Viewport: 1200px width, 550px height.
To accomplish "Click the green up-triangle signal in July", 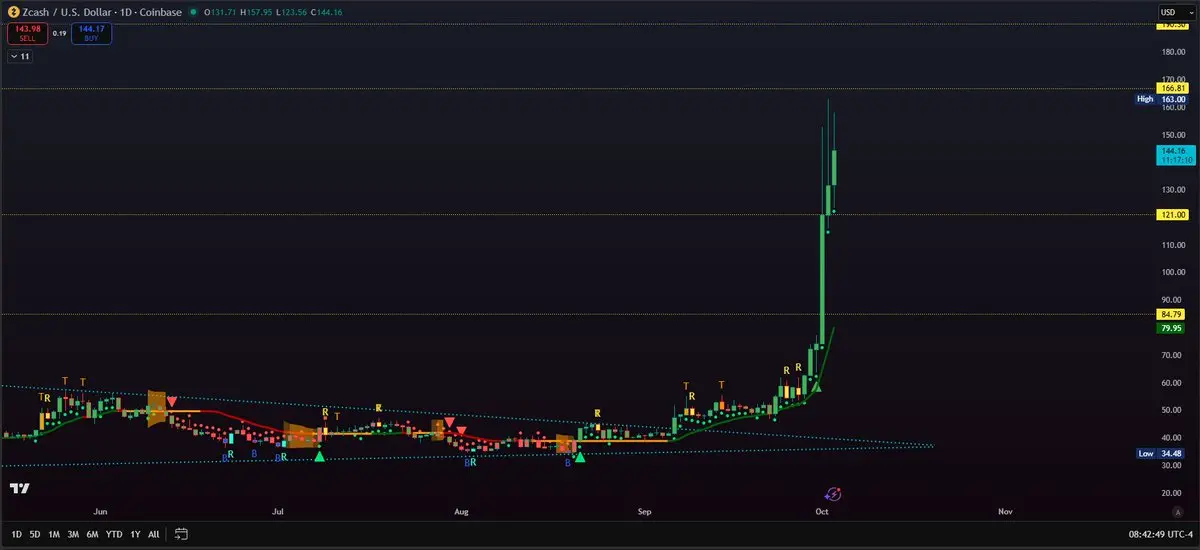I will pyautogui.click(x=319, y=456).
